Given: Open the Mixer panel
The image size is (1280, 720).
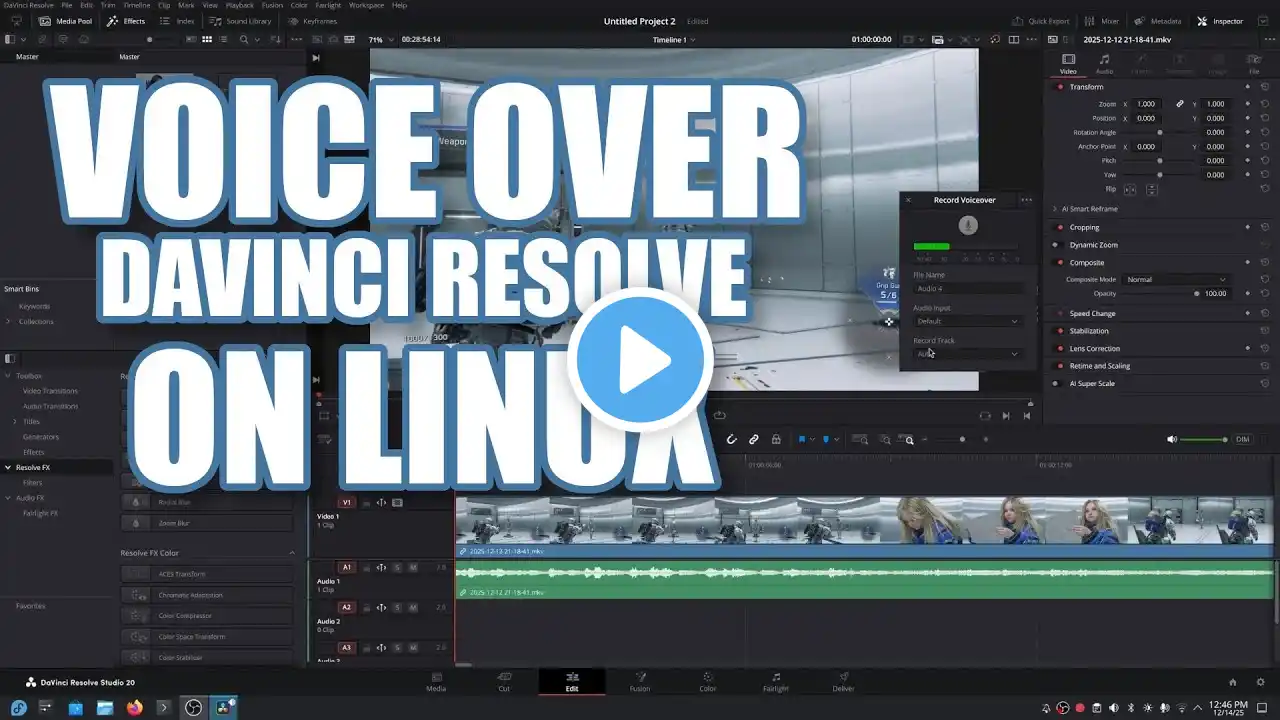Looking at the screenshot, I should [x=1102, y=21].
